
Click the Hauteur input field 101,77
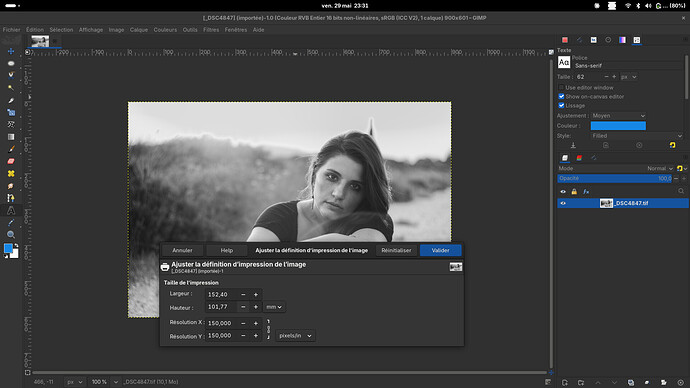pos(222,307)
